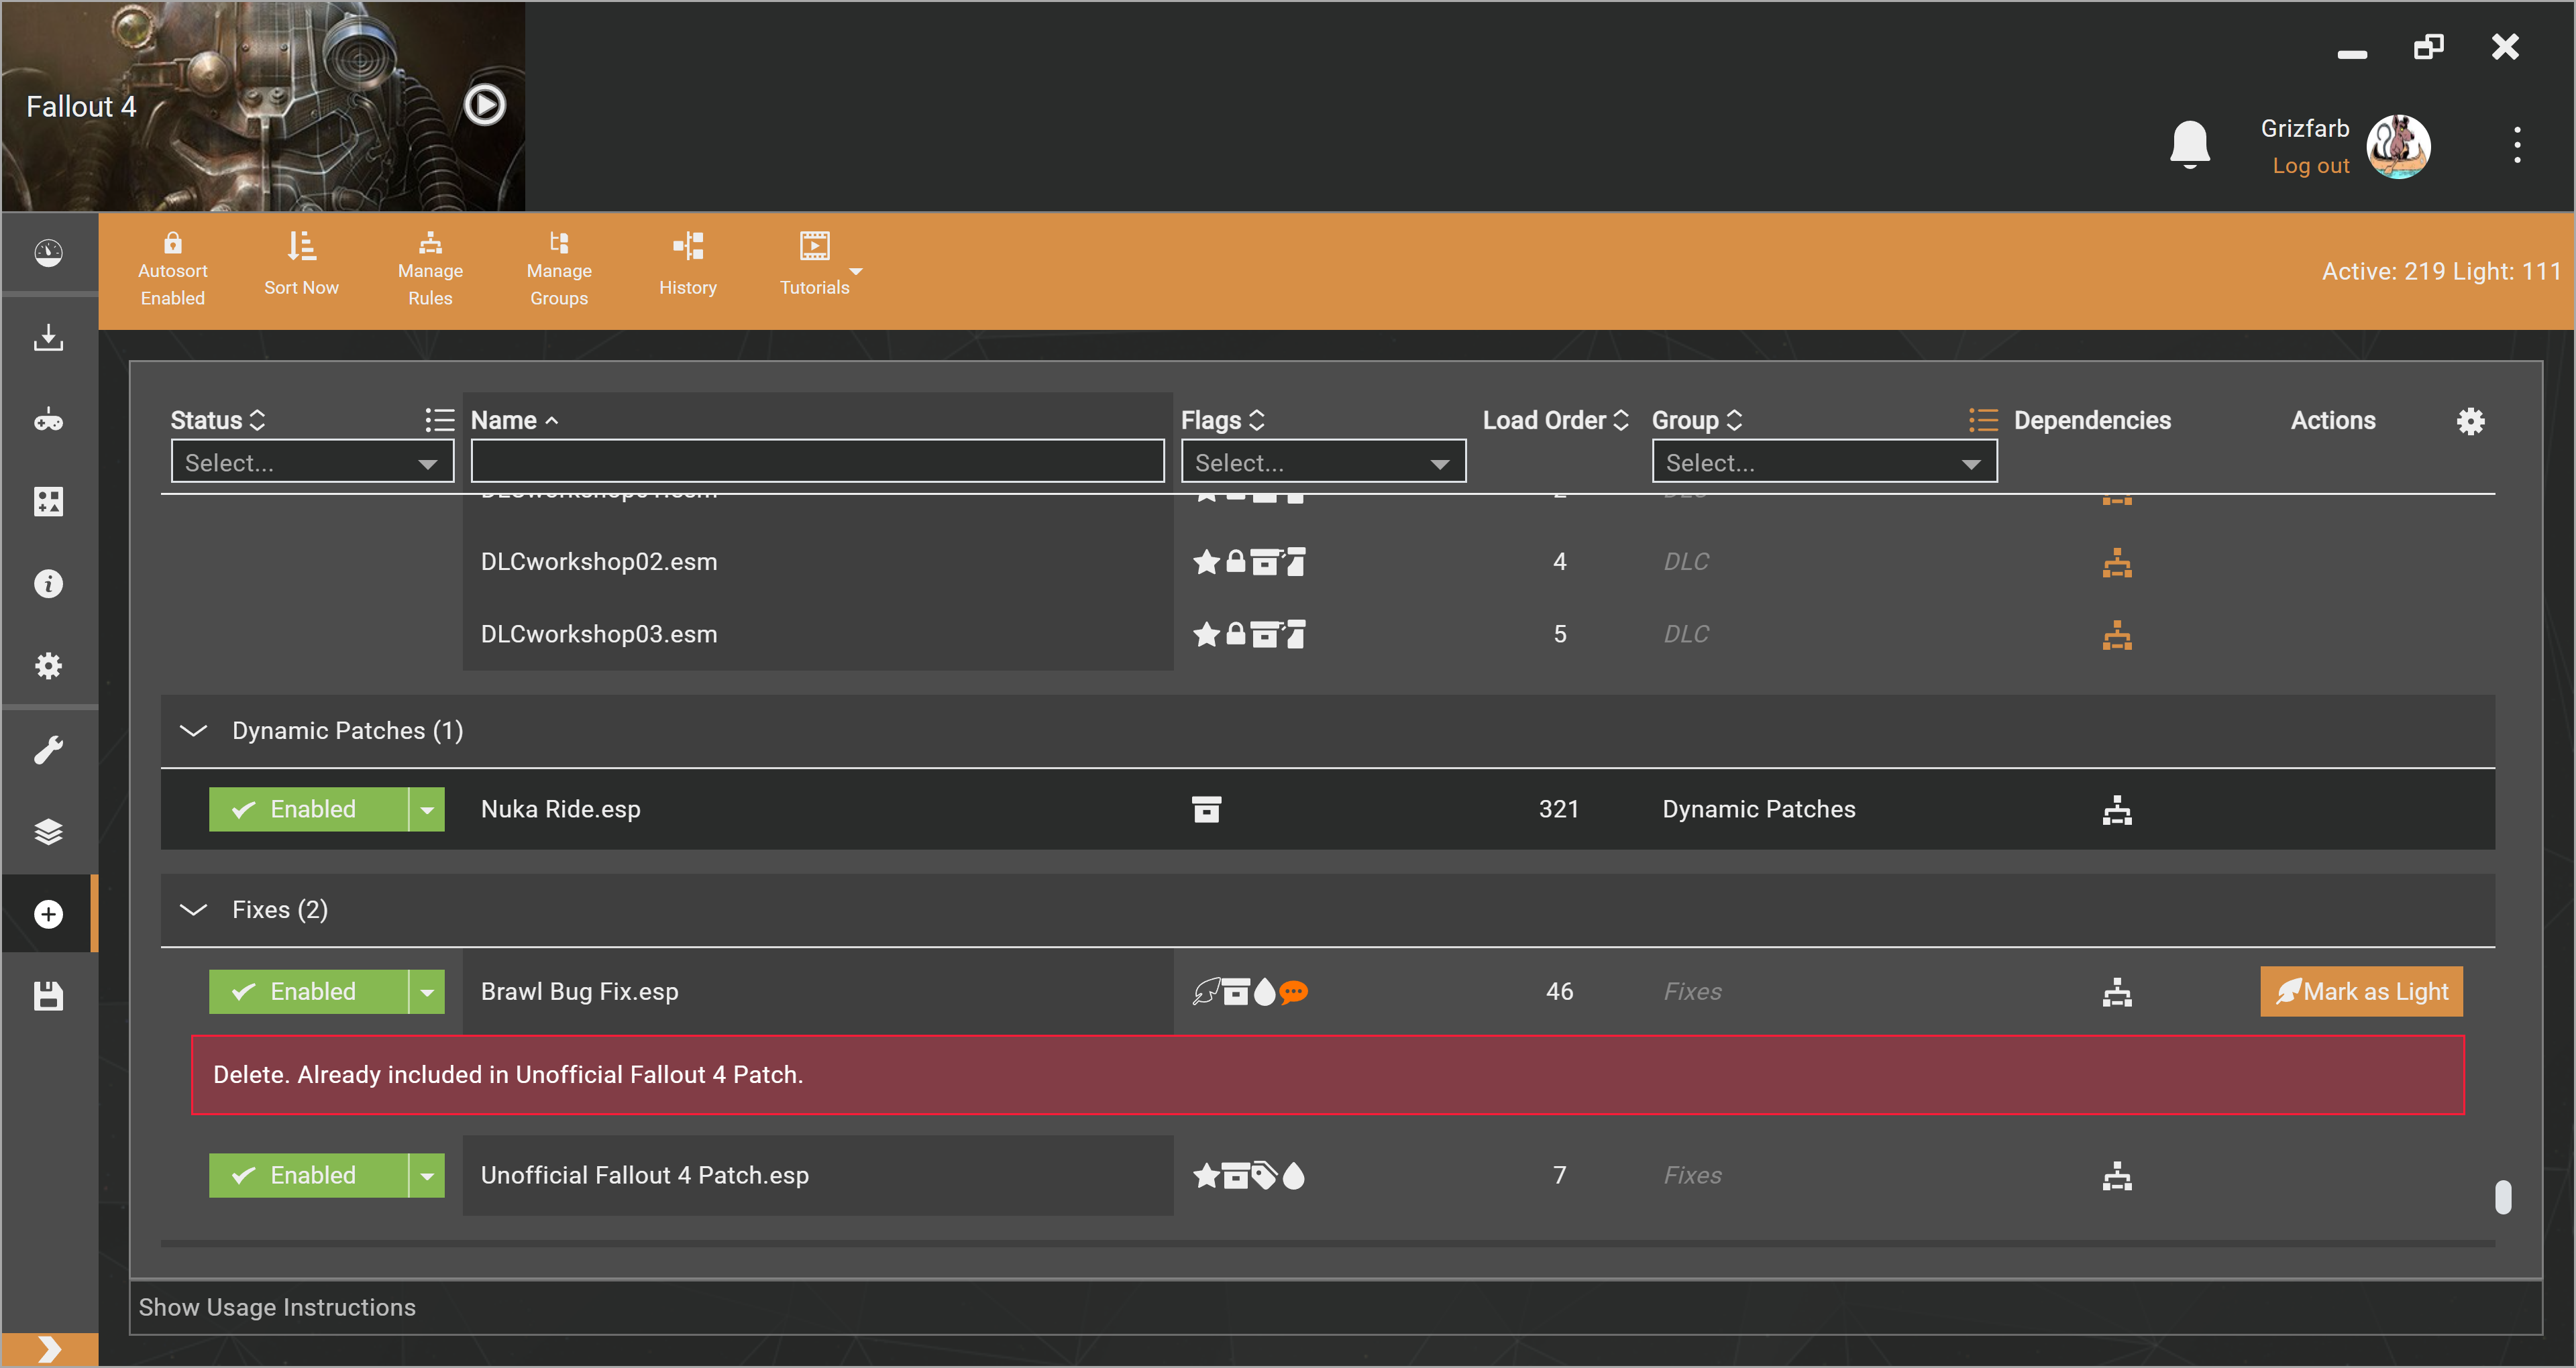This screenshot has height=1368, width=2576.
Task: Click Sort Now in toolbar
Action: [301, 264]
